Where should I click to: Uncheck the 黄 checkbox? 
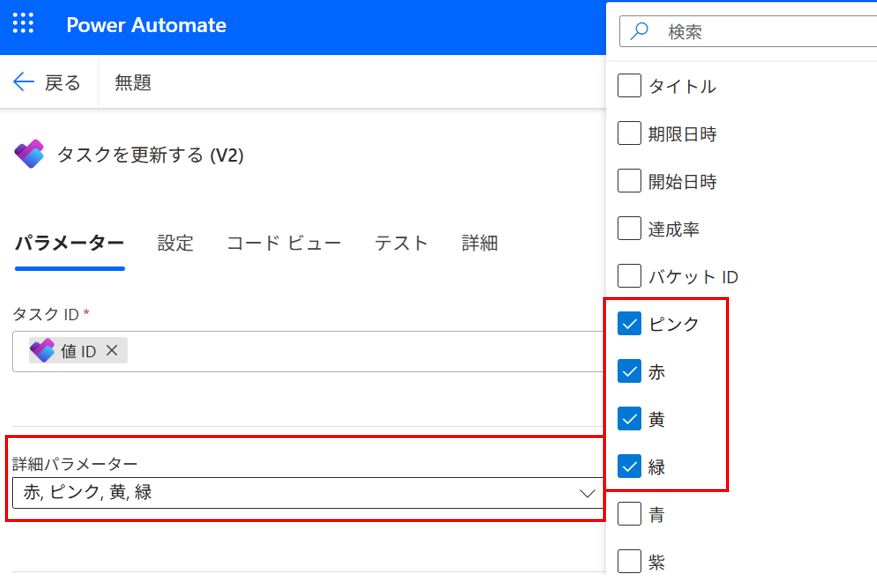pyautogui.click(x=629, y=418)
